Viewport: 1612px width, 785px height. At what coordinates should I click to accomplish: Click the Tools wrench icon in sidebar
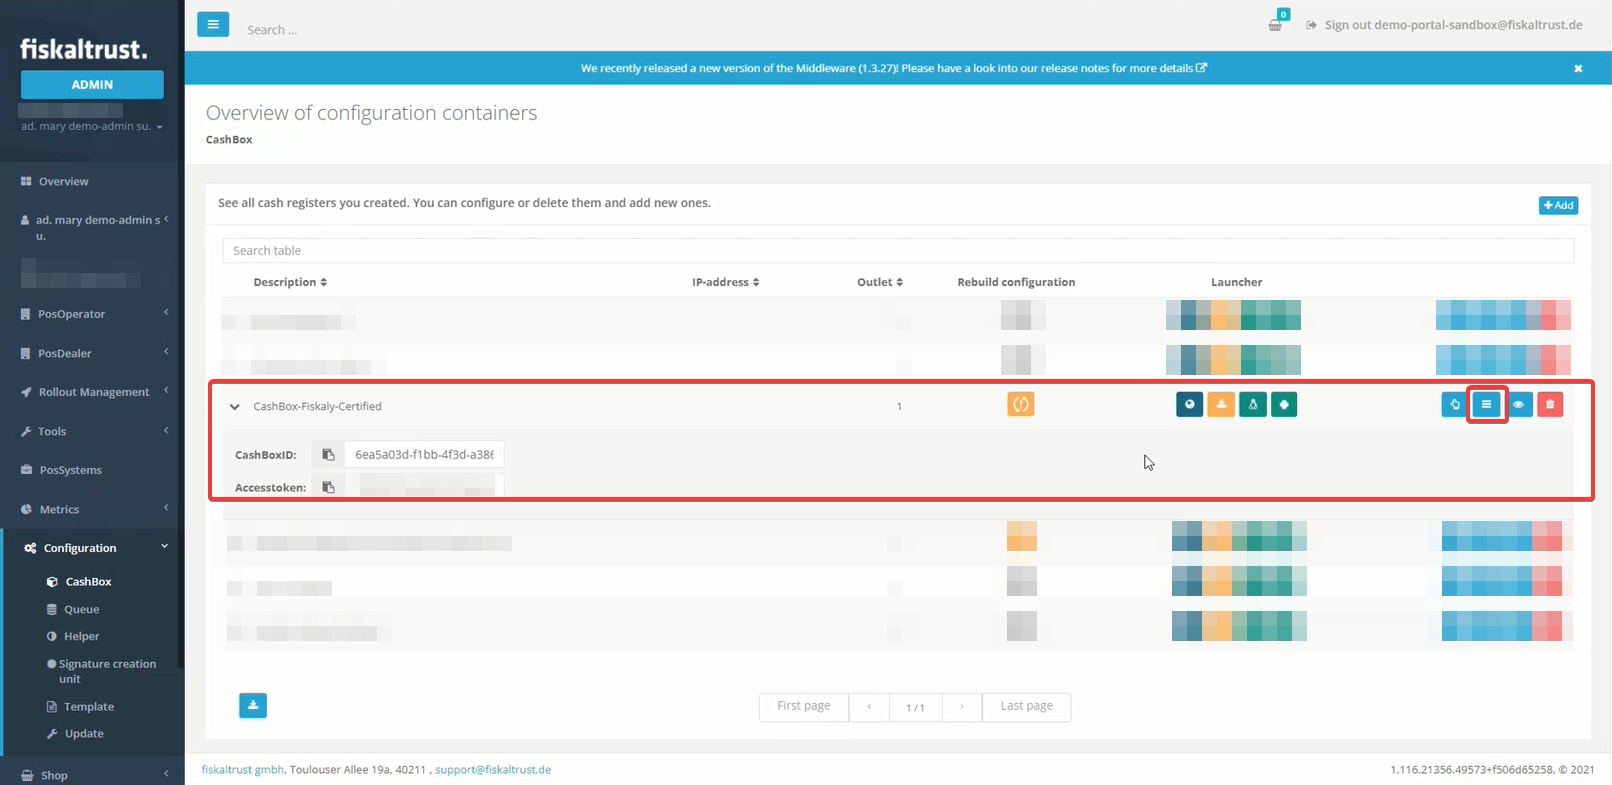click(26, 431)
